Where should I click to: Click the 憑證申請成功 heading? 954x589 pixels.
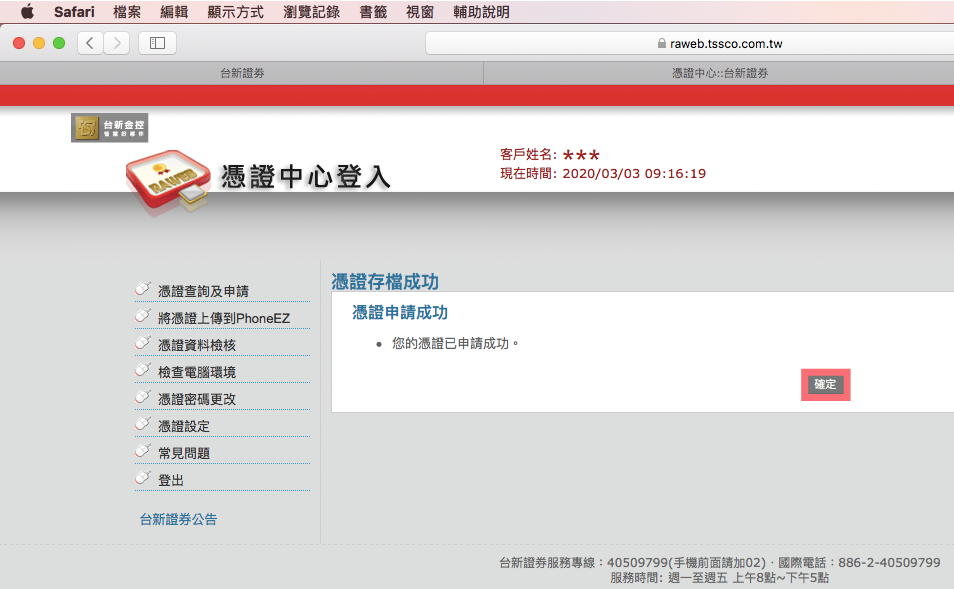[400, 313]
